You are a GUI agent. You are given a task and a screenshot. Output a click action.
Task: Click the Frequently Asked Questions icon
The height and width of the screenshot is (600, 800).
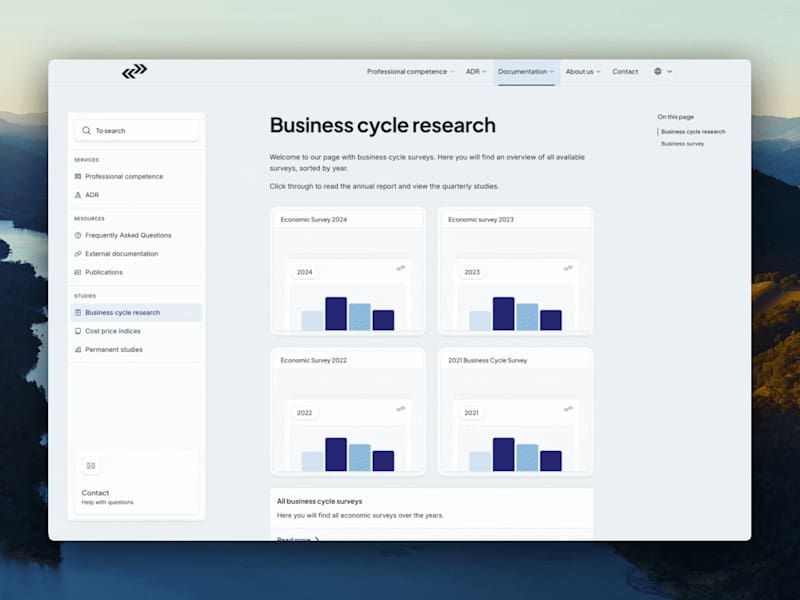coord(78,235)
